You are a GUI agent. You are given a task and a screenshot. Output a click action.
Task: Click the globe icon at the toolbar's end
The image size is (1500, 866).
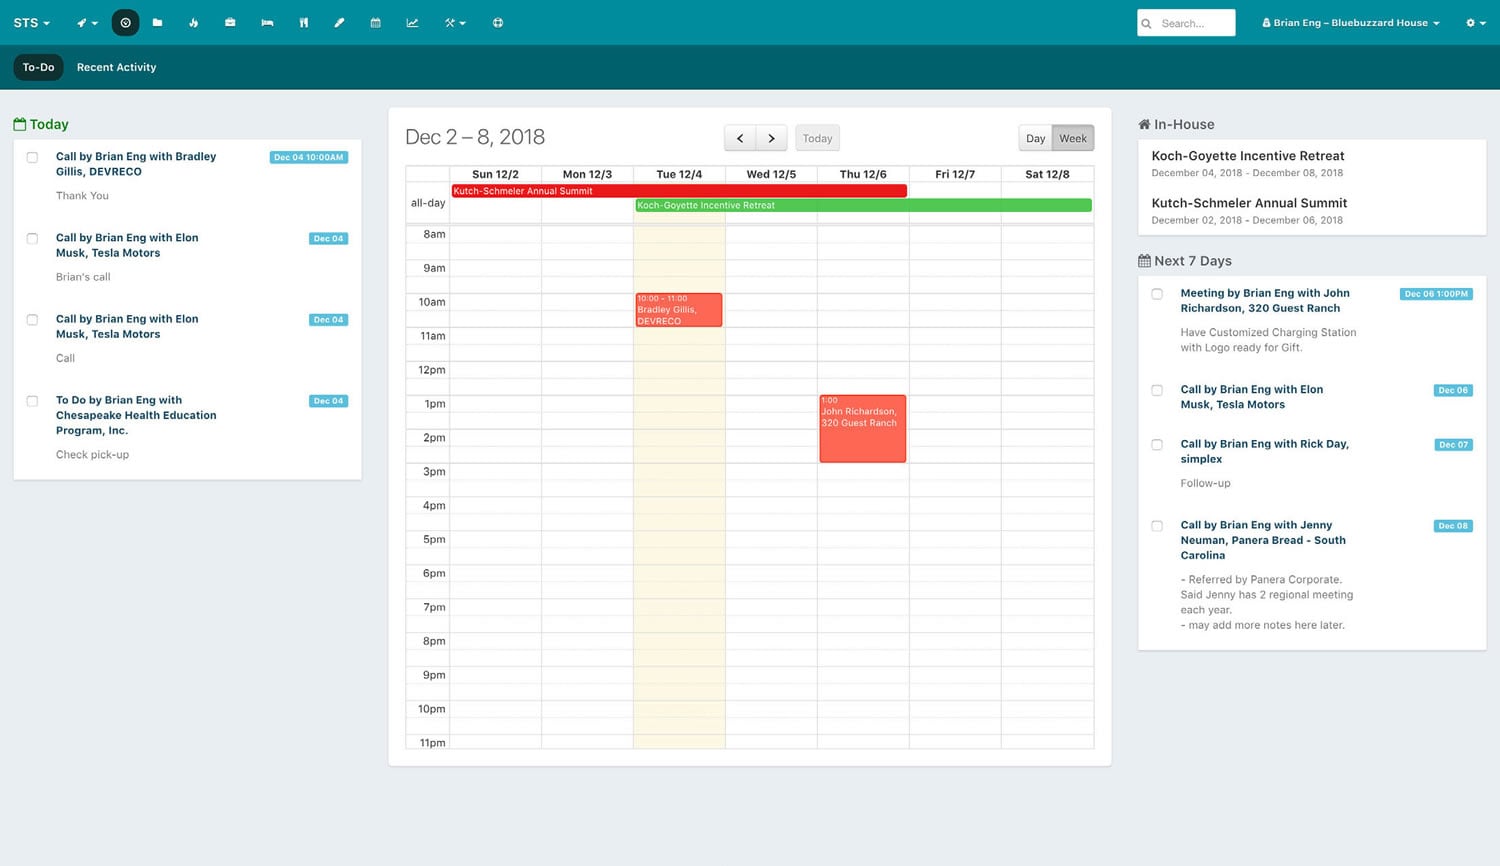(498, 22)
